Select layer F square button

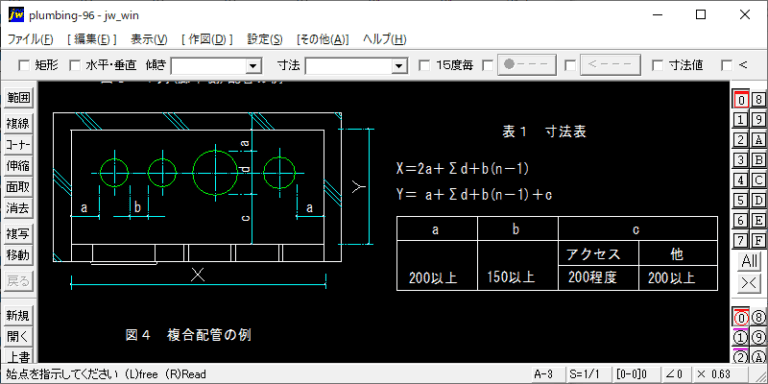click(x=759, y=240)
